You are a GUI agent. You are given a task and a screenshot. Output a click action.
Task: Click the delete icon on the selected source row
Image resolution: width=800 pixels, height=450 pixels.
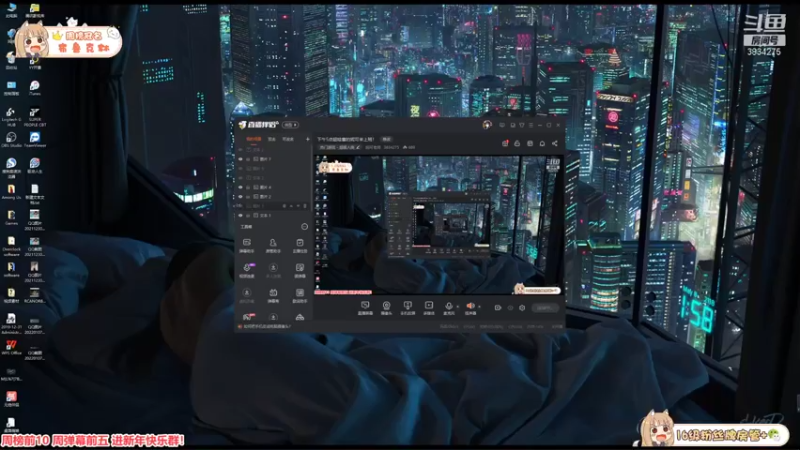(x=305, y=206)
